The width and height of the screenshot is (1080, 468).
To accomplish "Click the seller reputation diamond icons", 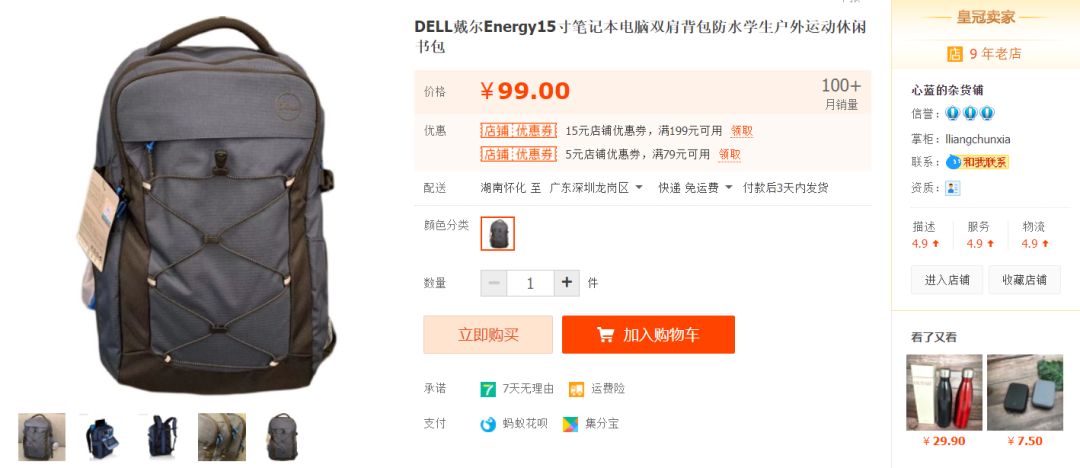I will (x=970, y=113).
